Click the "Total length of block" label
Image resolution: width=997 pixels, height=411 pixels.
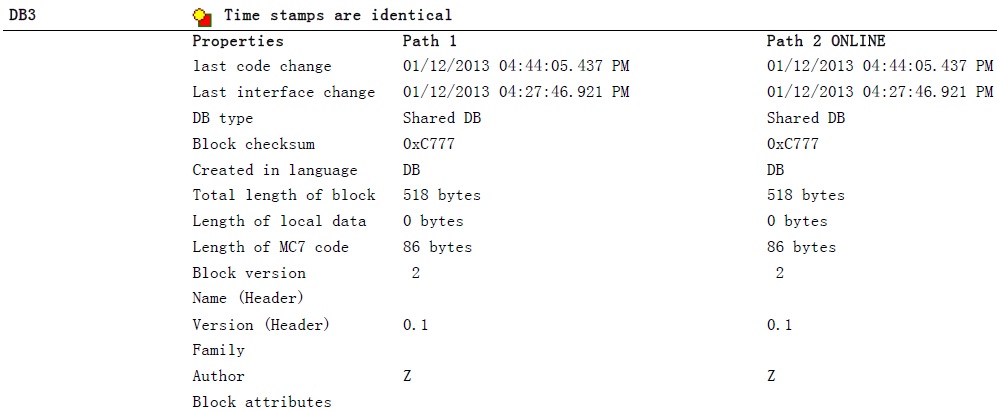pyautogui.click(x=283, y=195)
